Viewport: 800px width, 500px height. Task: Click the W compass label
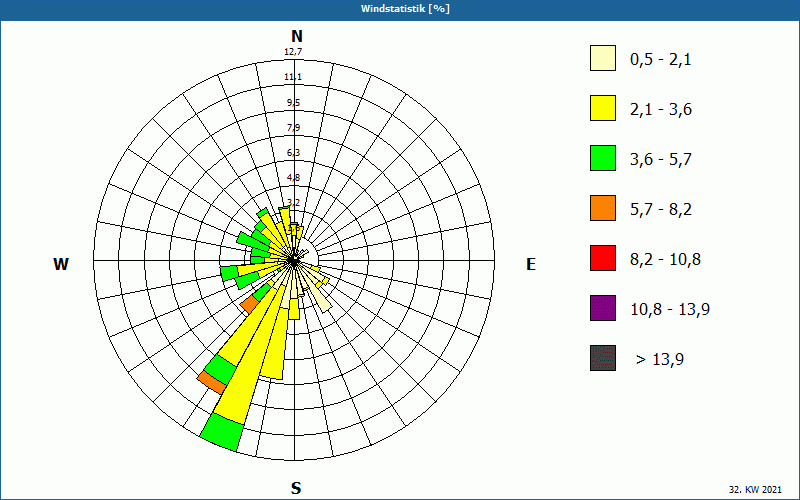click(x=61, y=264)
